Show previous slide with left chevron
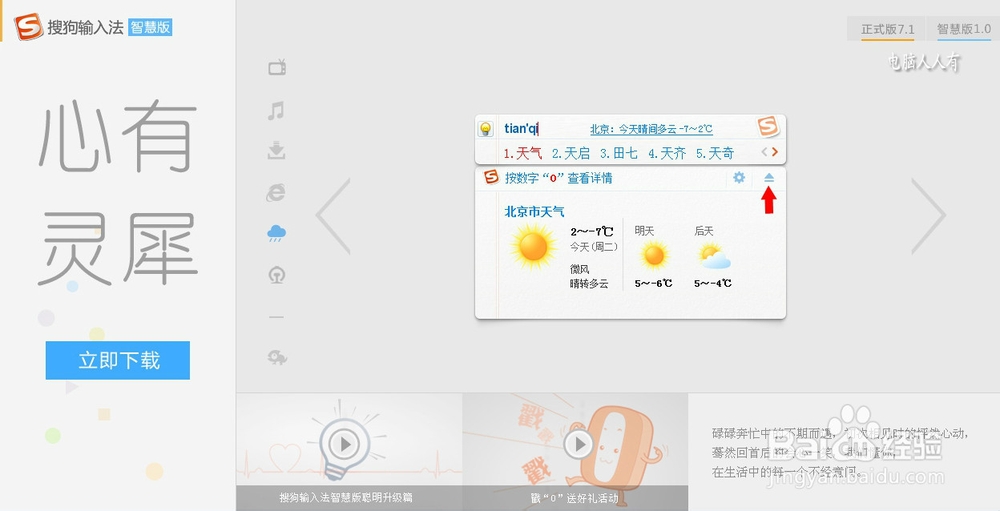This screenshot has width=1000, height=511. pyautogui.click(x=334, y=216)
